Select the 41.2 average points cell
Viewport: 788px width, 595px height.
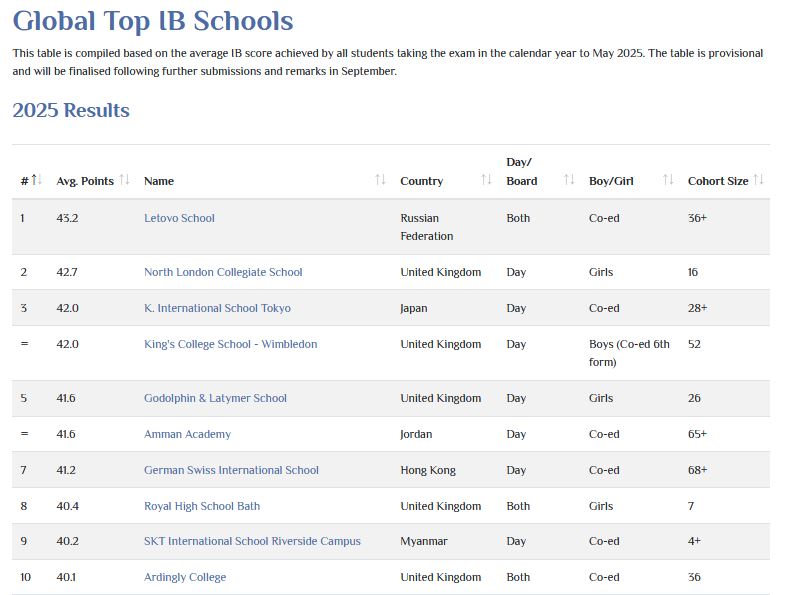click(66, 470)
